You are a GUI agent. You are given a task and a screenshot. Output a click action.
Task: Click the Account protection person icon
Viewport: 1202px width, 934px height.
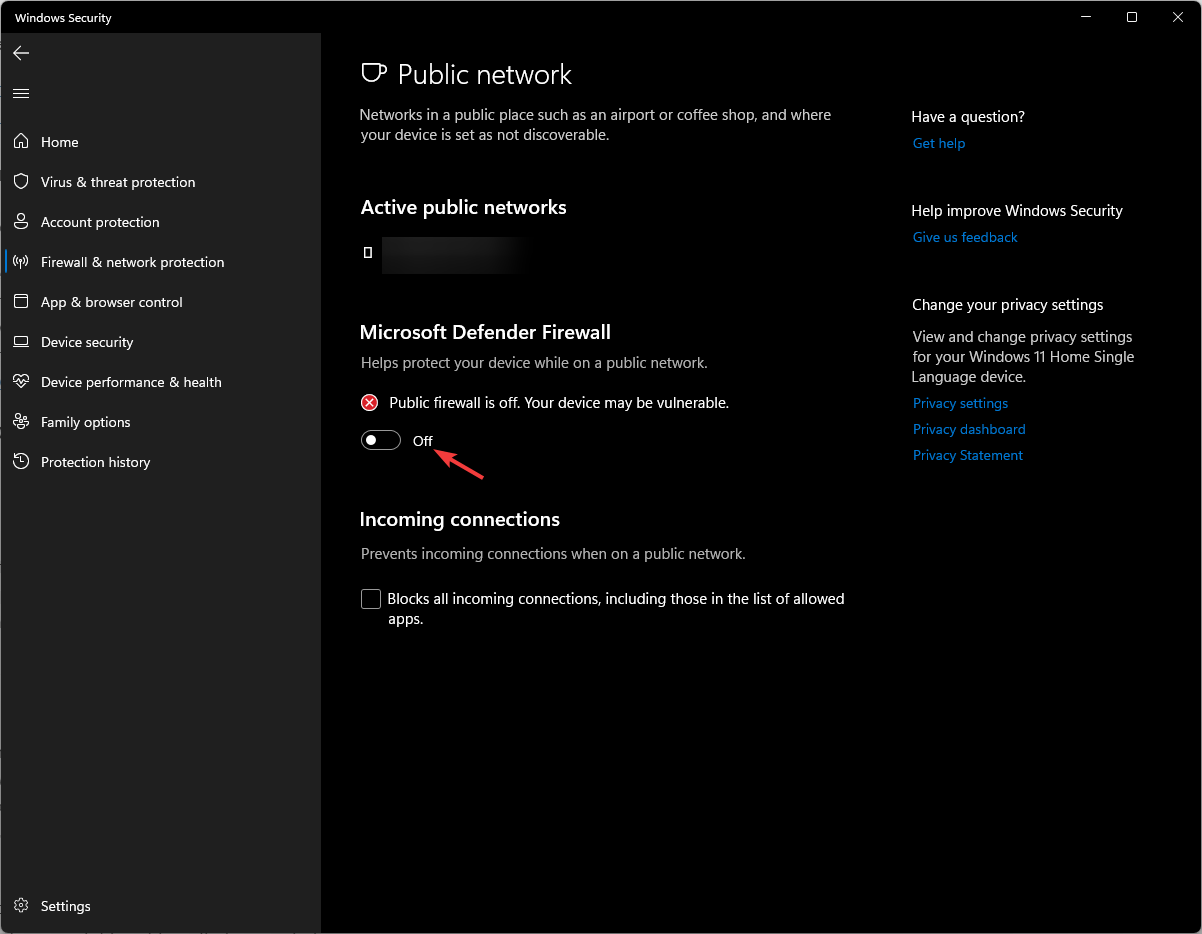coord(21,222)
